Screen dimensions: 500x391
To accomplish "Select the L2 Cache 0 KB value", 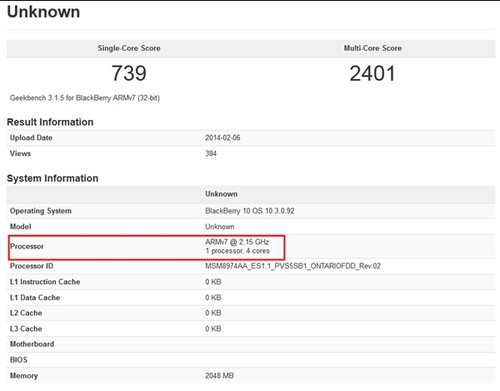I will coord(213,313).
